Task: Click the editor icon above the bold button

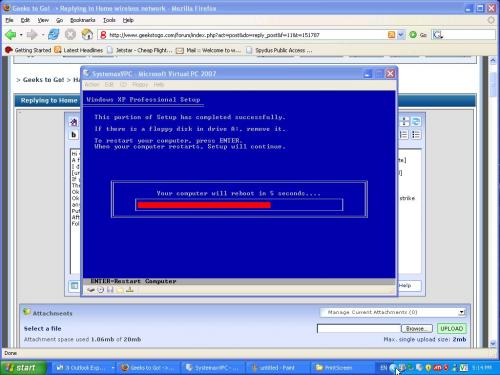Action: click(74, 122)
